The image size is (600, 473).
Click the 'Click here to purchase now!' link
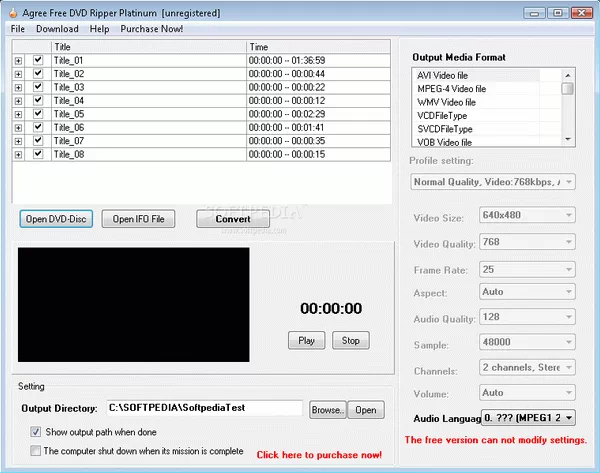click(319, 454)
